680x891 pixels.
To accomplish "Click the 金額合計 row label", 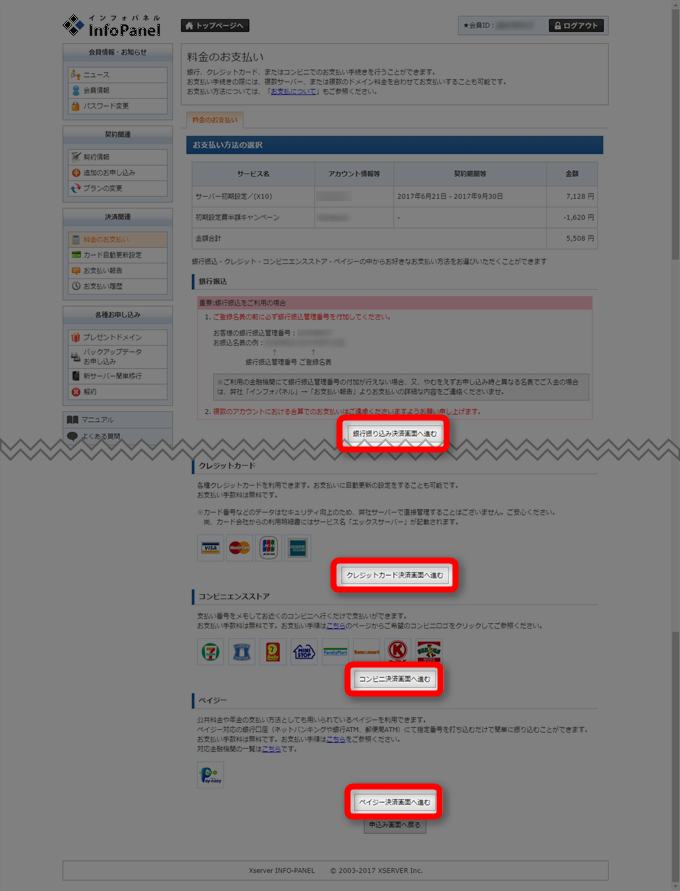I will coord(208,239).
